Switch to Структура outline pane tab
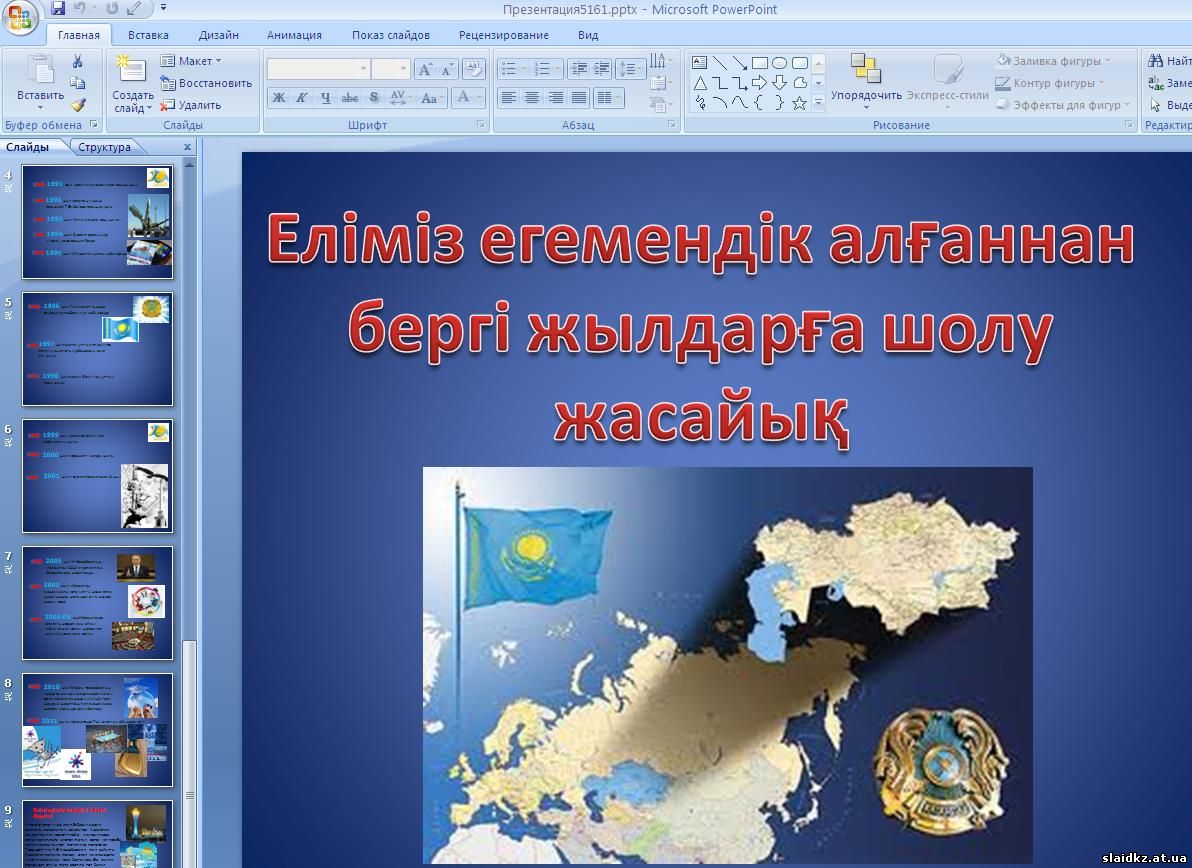This screenshot has width=1192, height=868. pos(104,147)
